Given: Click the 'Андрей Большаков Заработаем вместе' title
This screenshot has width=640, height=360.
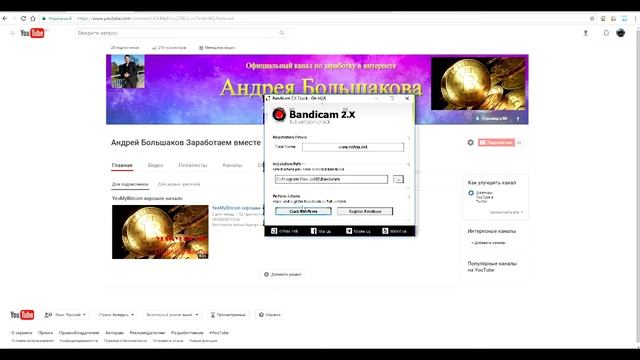Looking at the screenshot, I should pos(186,142).
